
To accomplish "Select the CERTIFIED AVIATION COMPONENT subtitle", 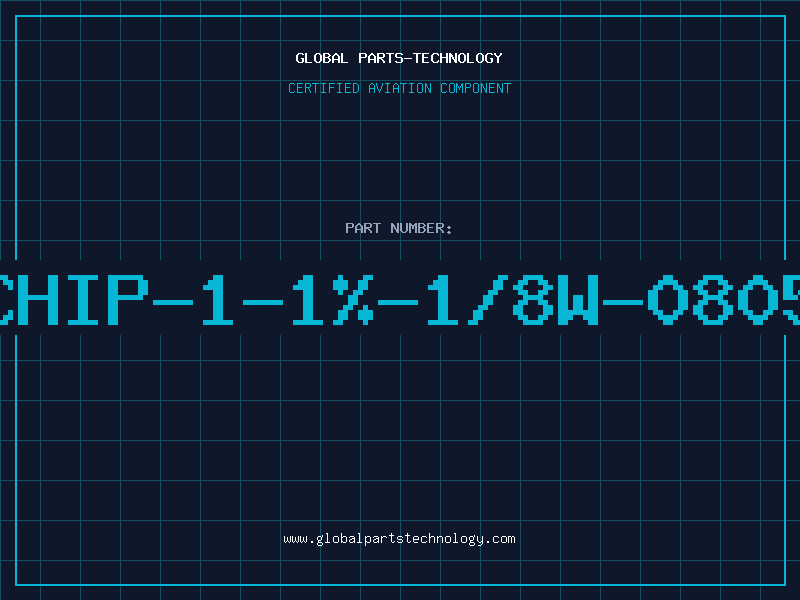I will 399,88.
